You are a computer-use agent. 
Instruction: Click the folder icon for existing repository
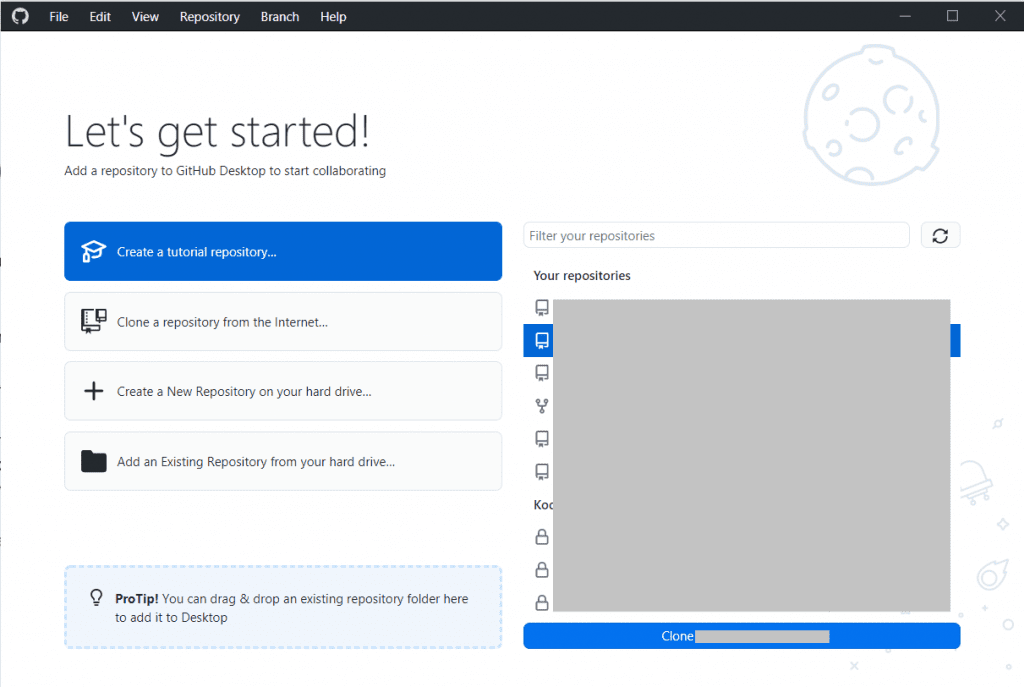pos(93,461)
